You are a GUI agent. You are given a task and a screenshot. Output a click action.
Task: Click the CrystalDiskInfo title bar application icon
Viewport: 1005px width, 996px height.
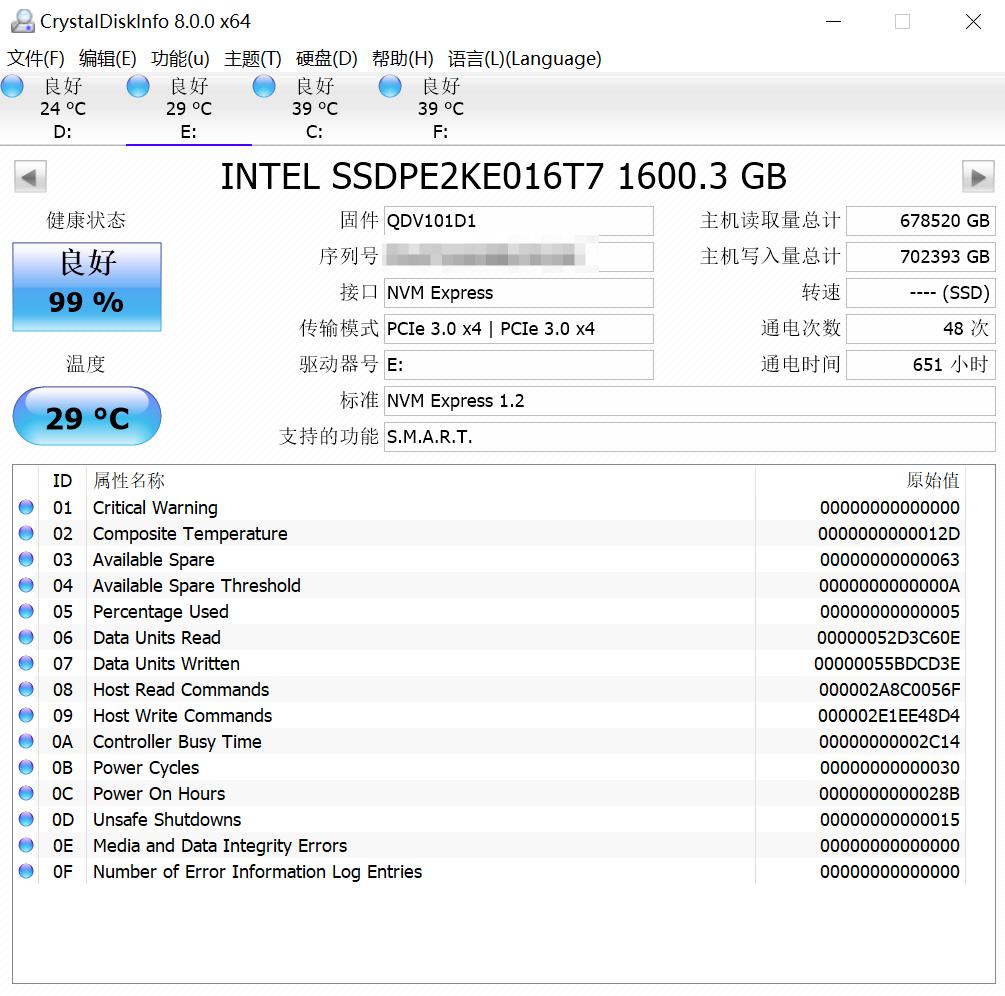click(x=22, y=20)
